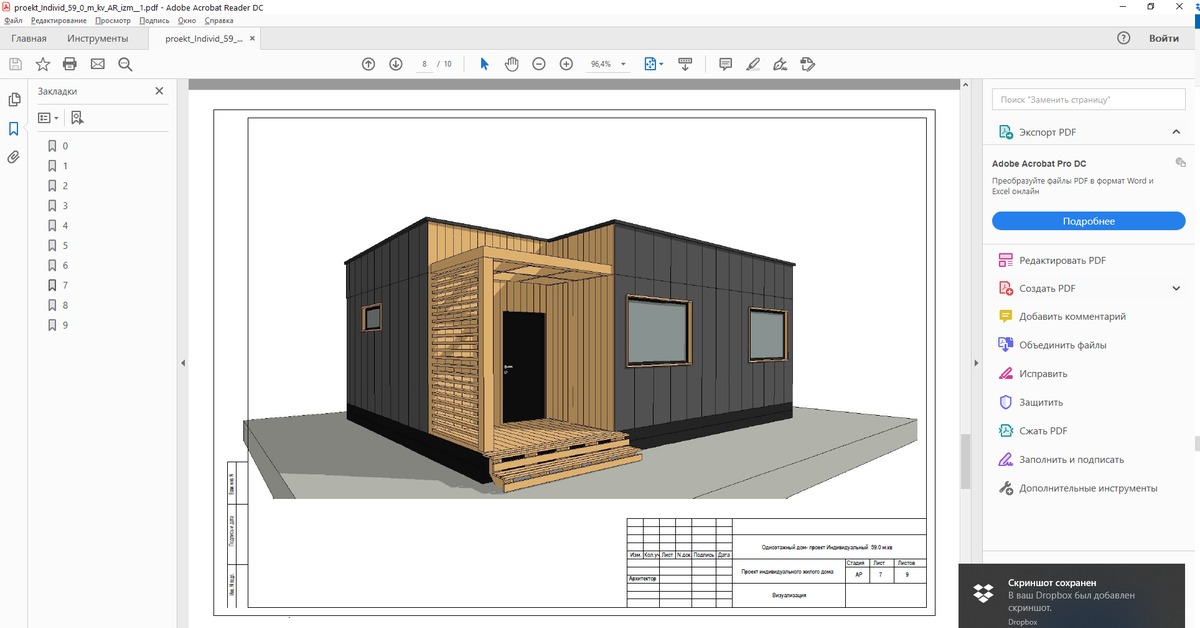The image size is (1200, 628).
Task: Open the Файл menu
Action: [x=13, y=20]
